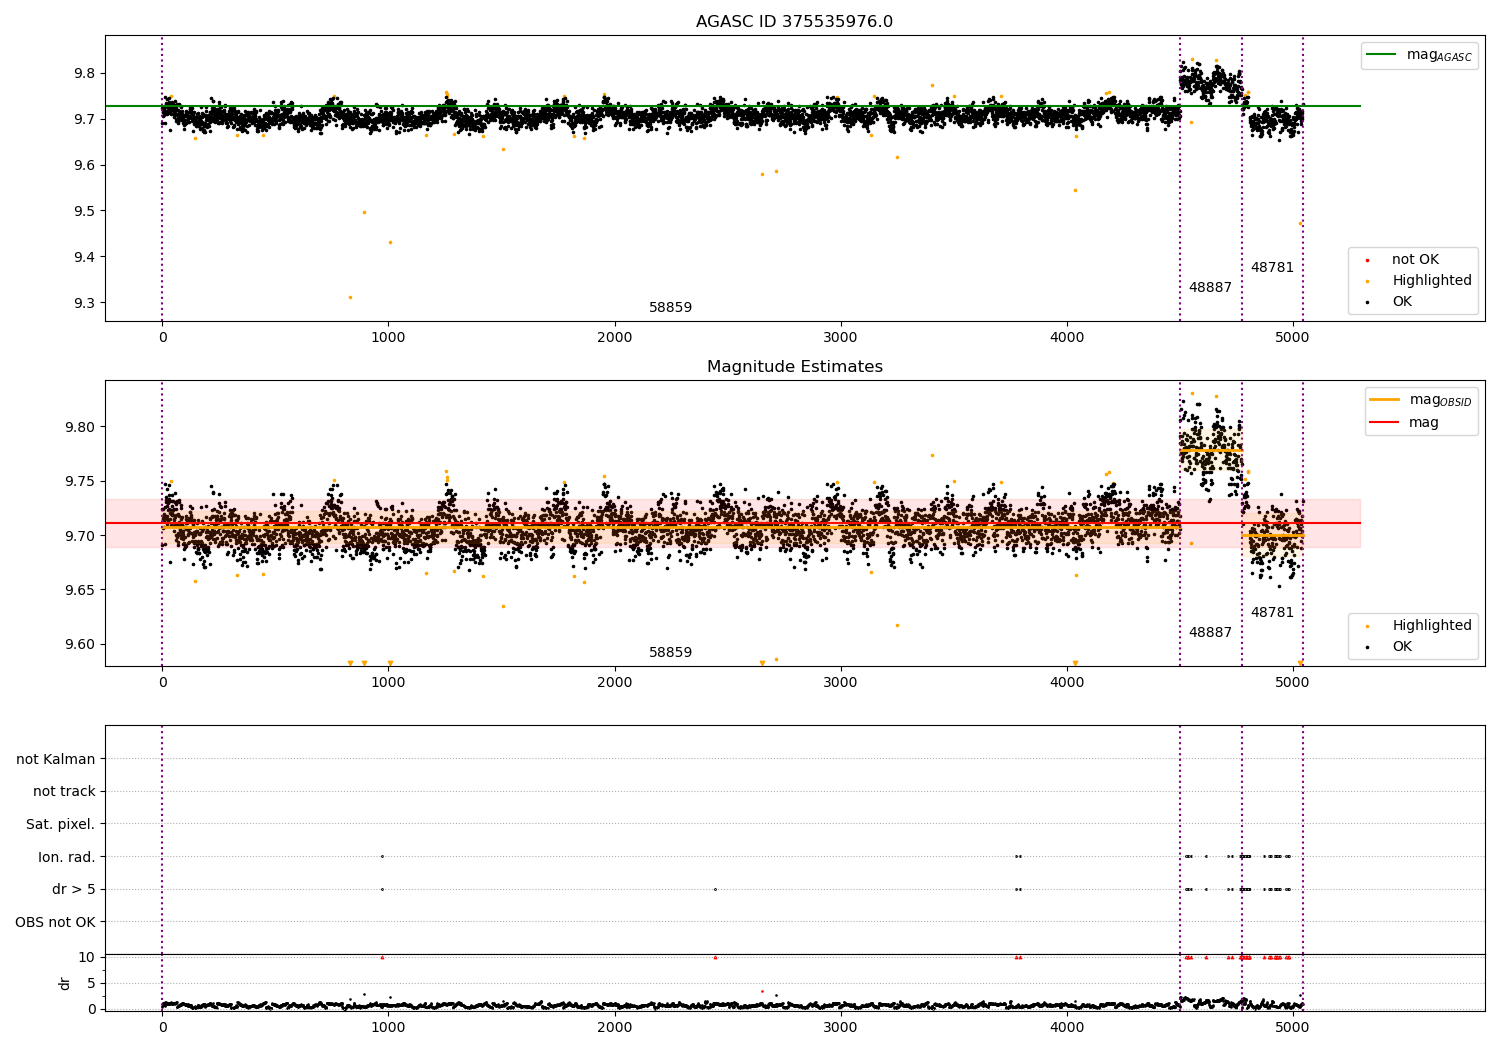1500x1050 pixels.
Task: Click the 'not track' axis label
Action: click(x=64, y=792)
